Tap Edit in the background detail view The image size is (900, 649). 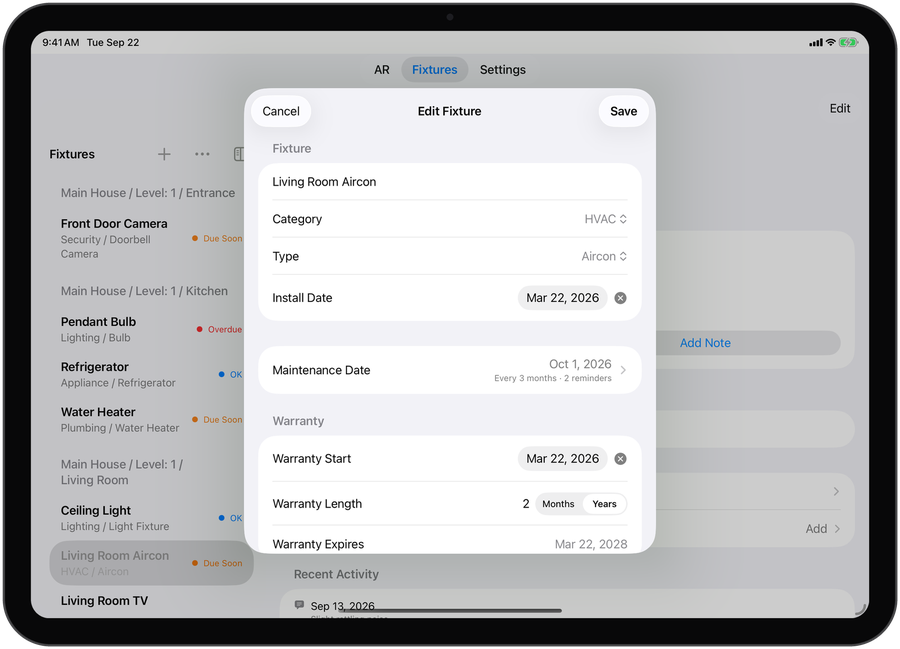pos(840,108)
